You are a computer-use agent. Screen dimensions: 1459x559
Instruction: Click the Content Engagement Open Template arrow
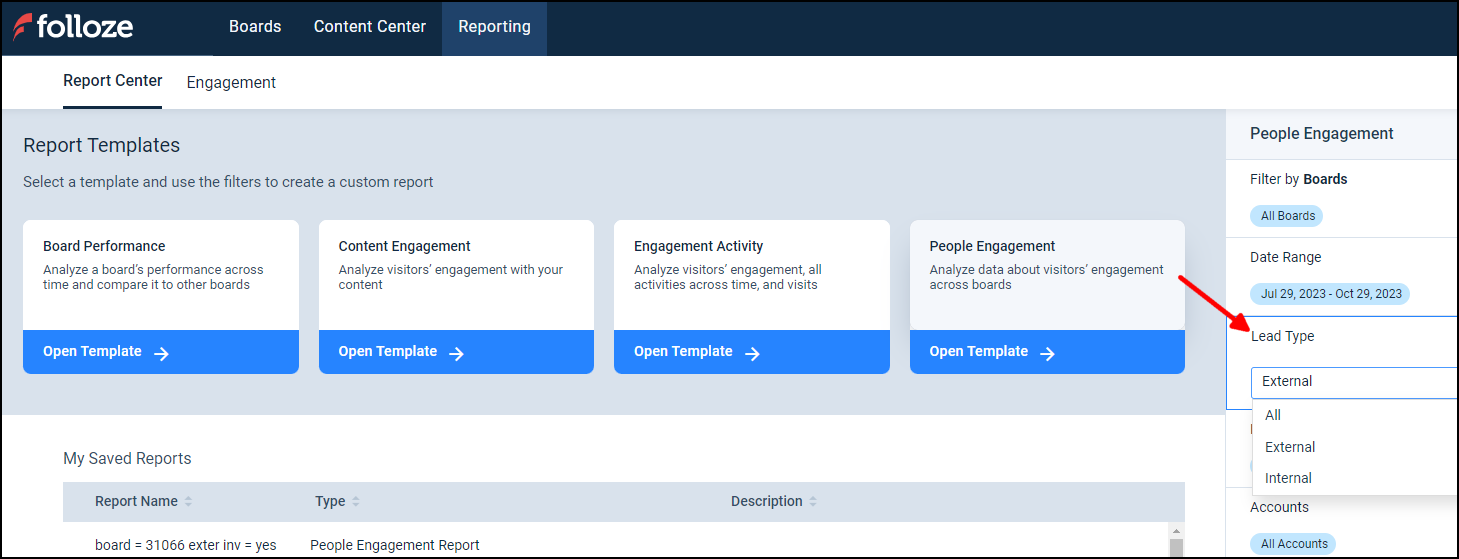coord(456,353)
